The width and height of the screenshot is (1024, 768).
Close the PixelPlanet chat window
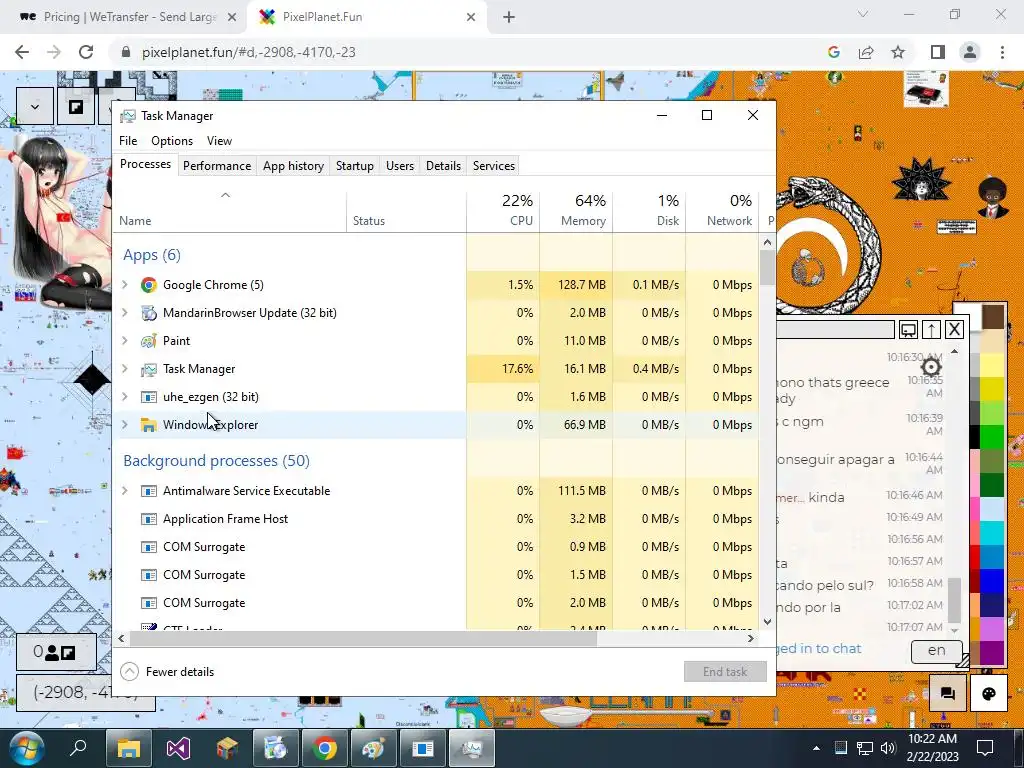point(954,330)
